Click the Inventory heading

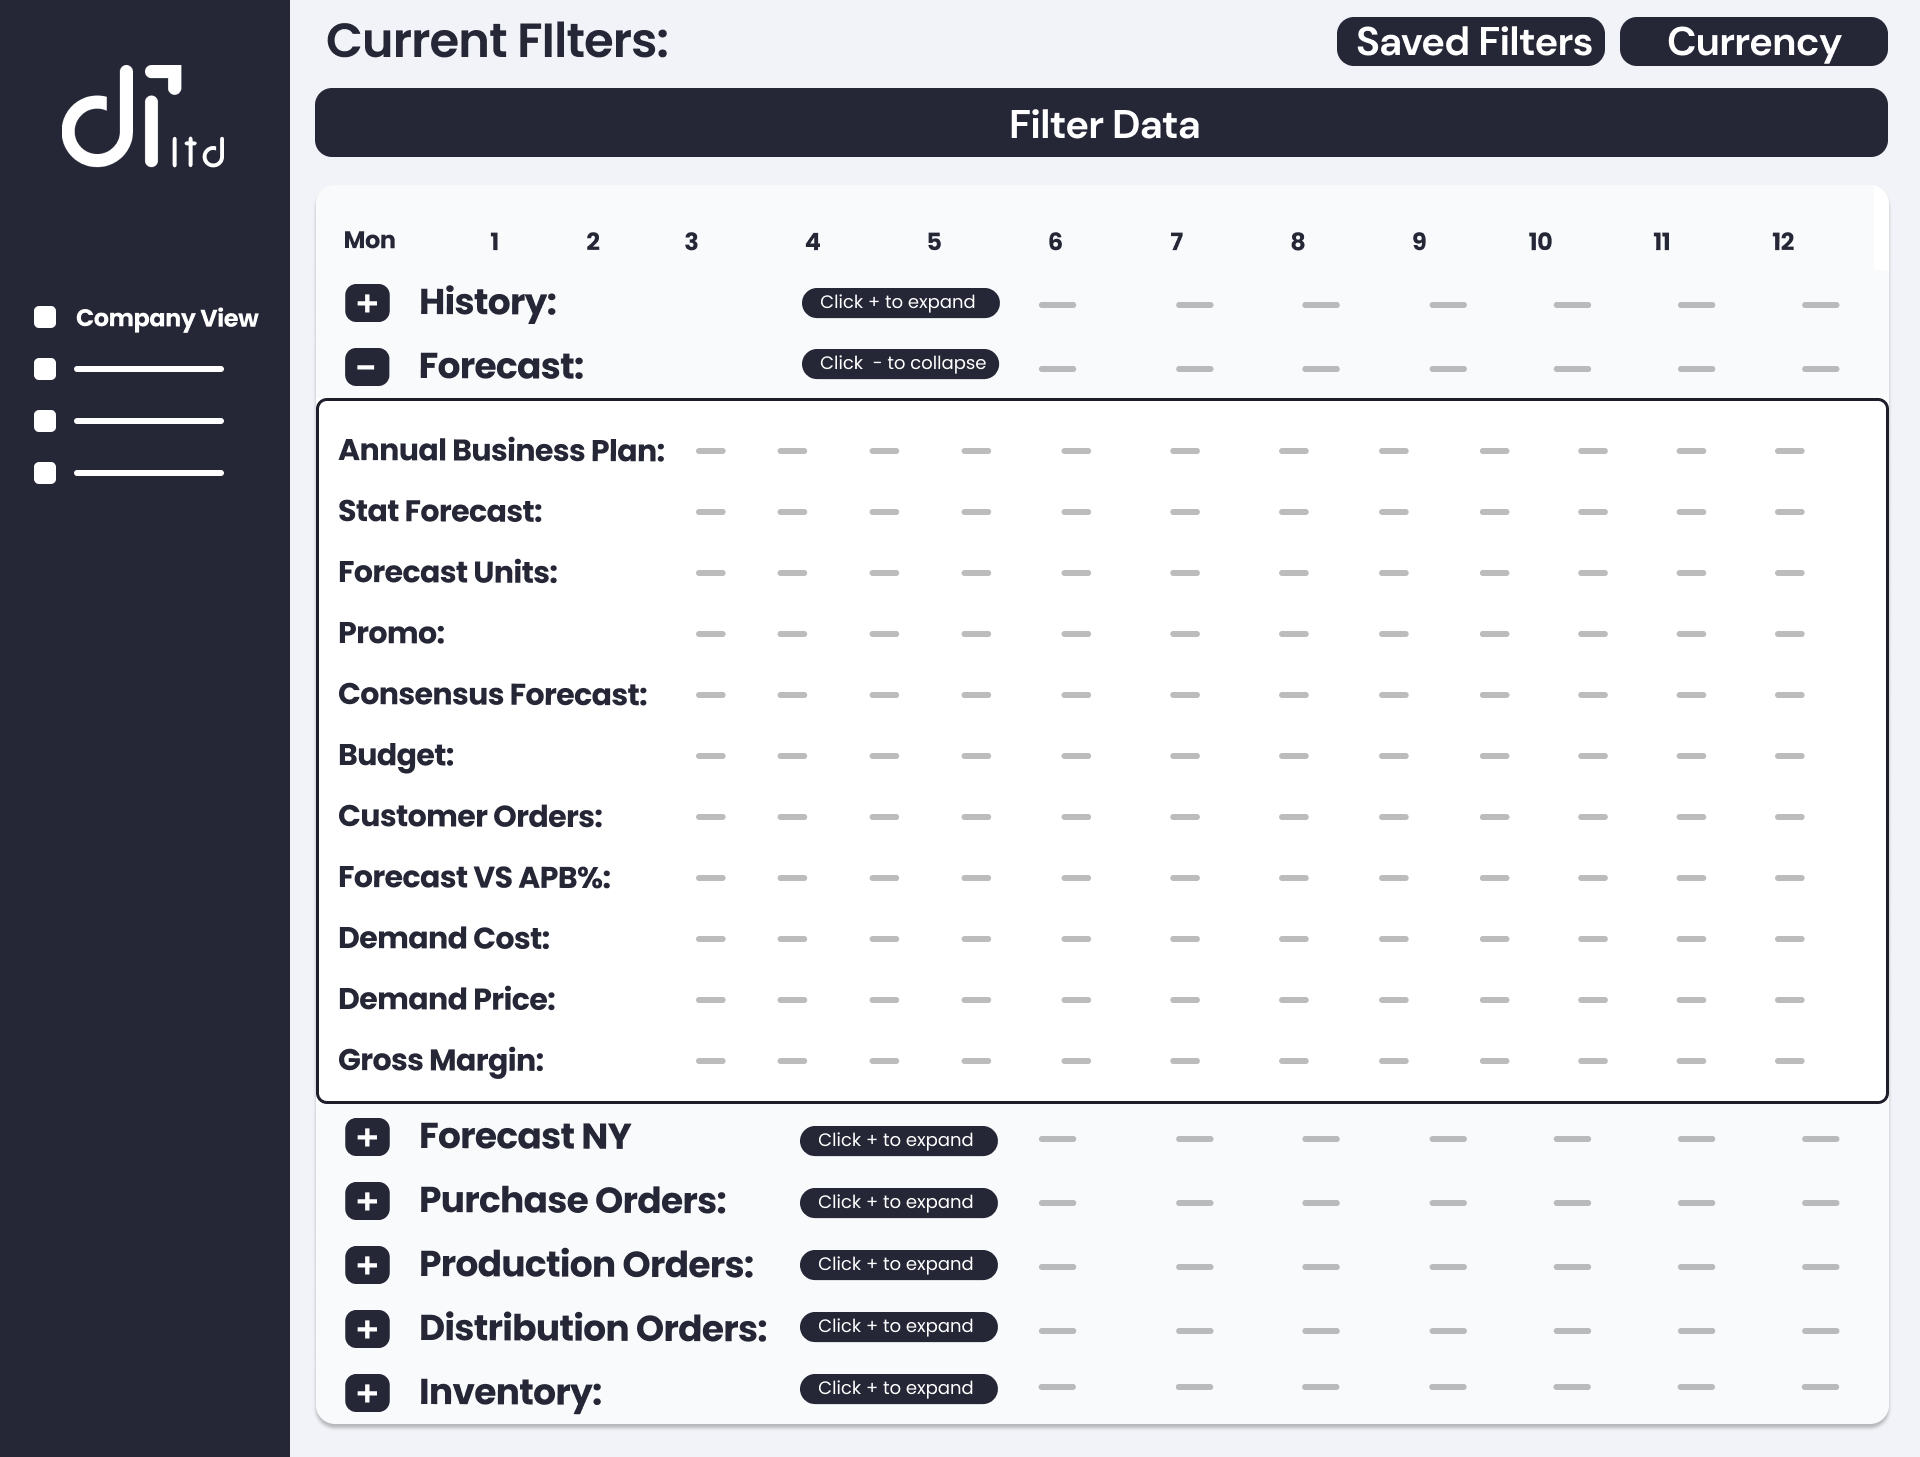pos(511,1393)
